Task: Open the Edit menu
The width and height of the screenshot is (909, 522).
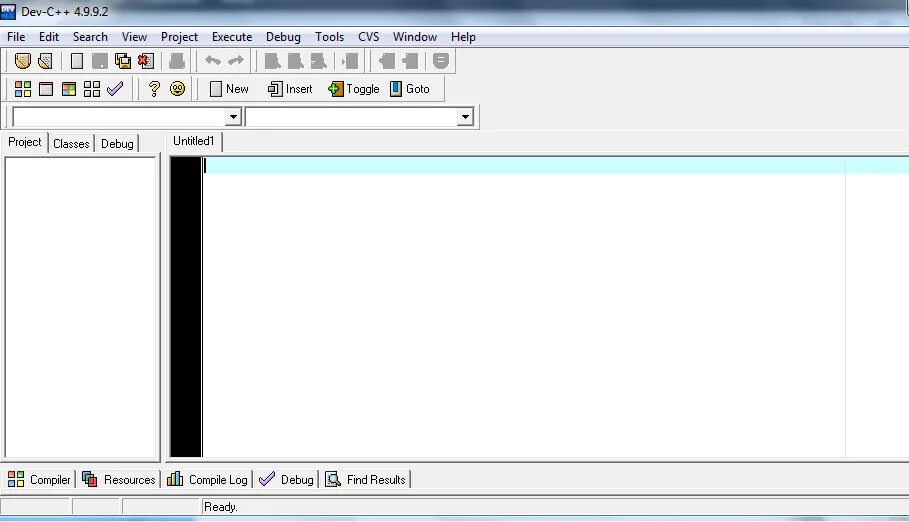Action: coord(49,37)
